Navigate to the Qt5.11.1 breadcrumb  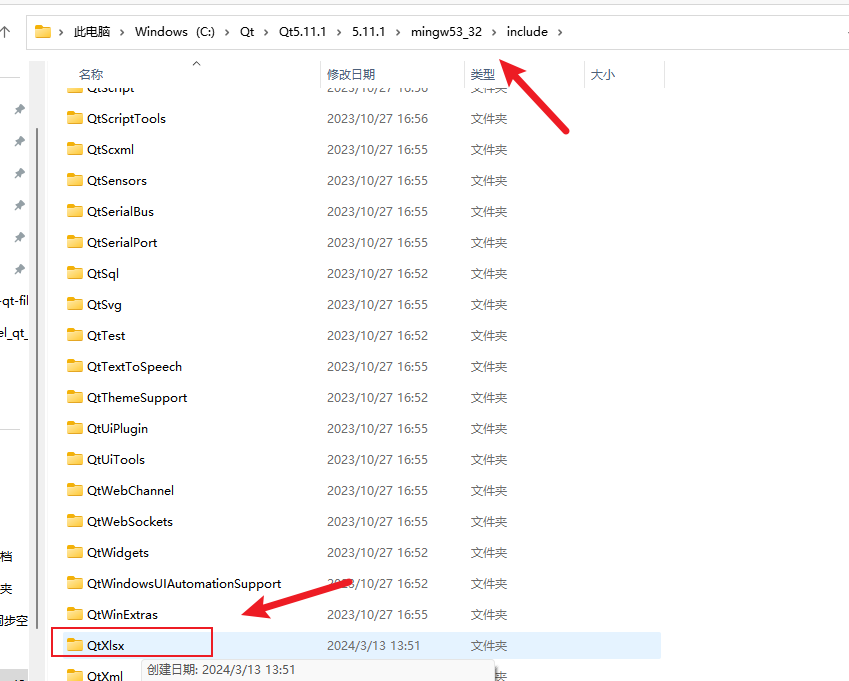303,32
